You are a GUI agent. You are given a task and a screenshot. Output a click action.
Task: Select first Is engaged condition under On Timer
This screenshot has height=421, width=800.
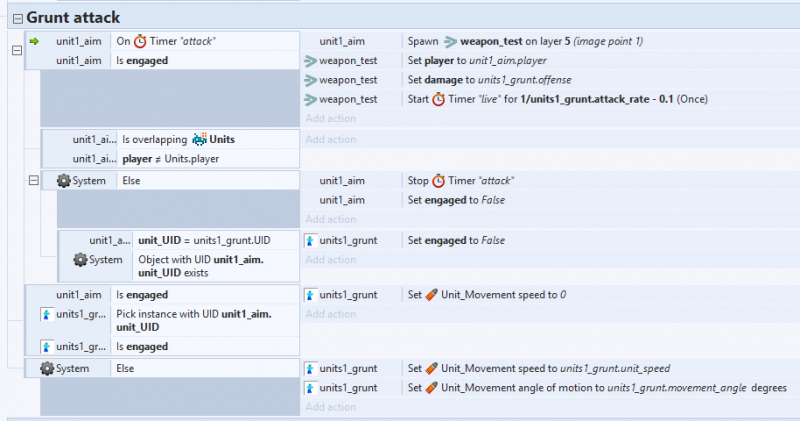tap(142, 61)
